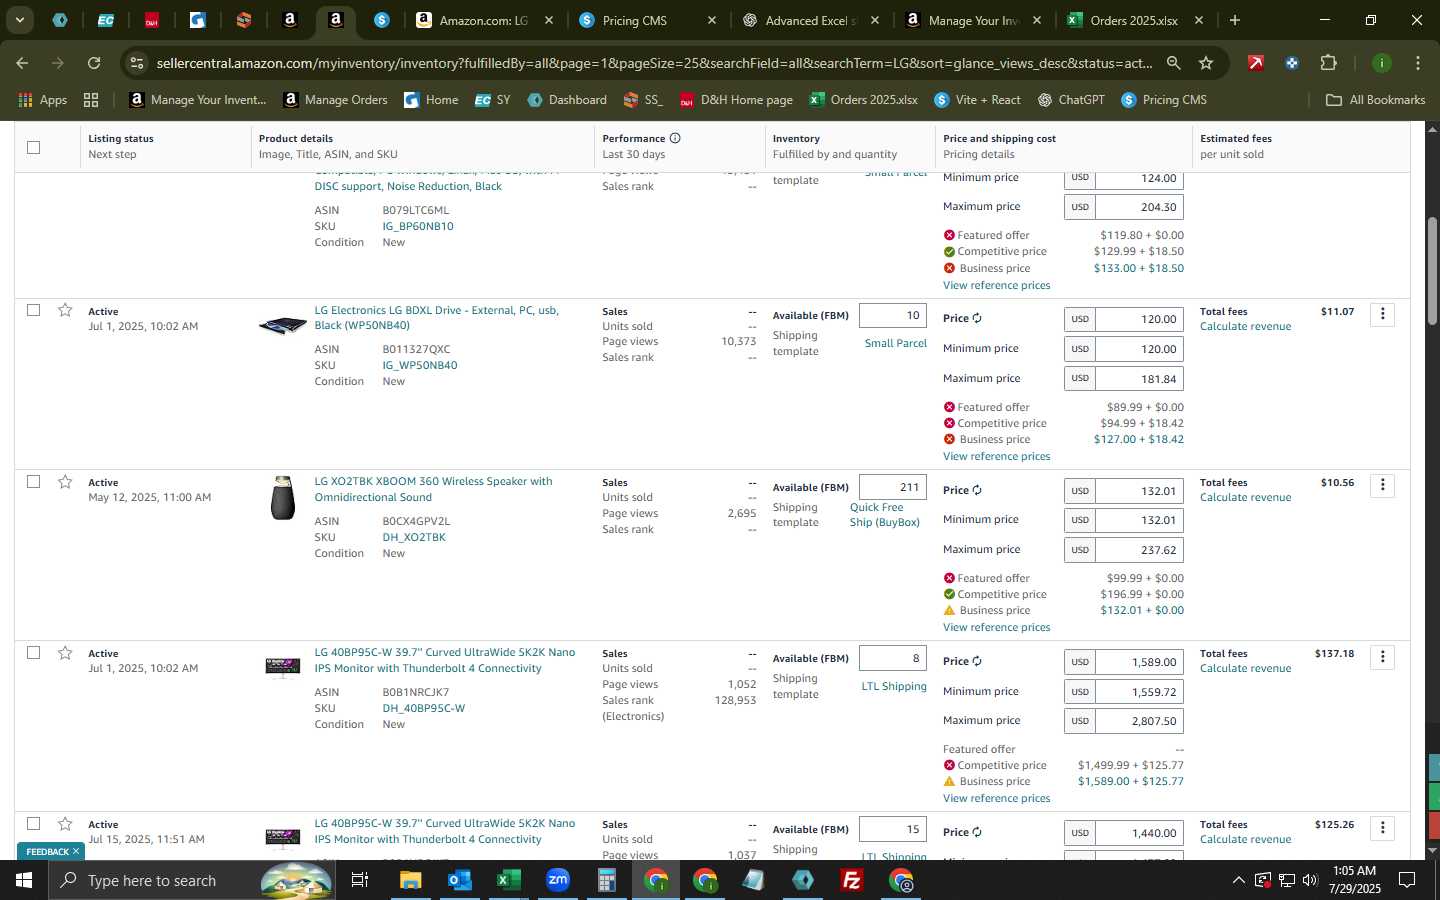Open three-dot menu for the $137.18 fees row
This screenshot has height=900, width=1440.
[1382, 657]
